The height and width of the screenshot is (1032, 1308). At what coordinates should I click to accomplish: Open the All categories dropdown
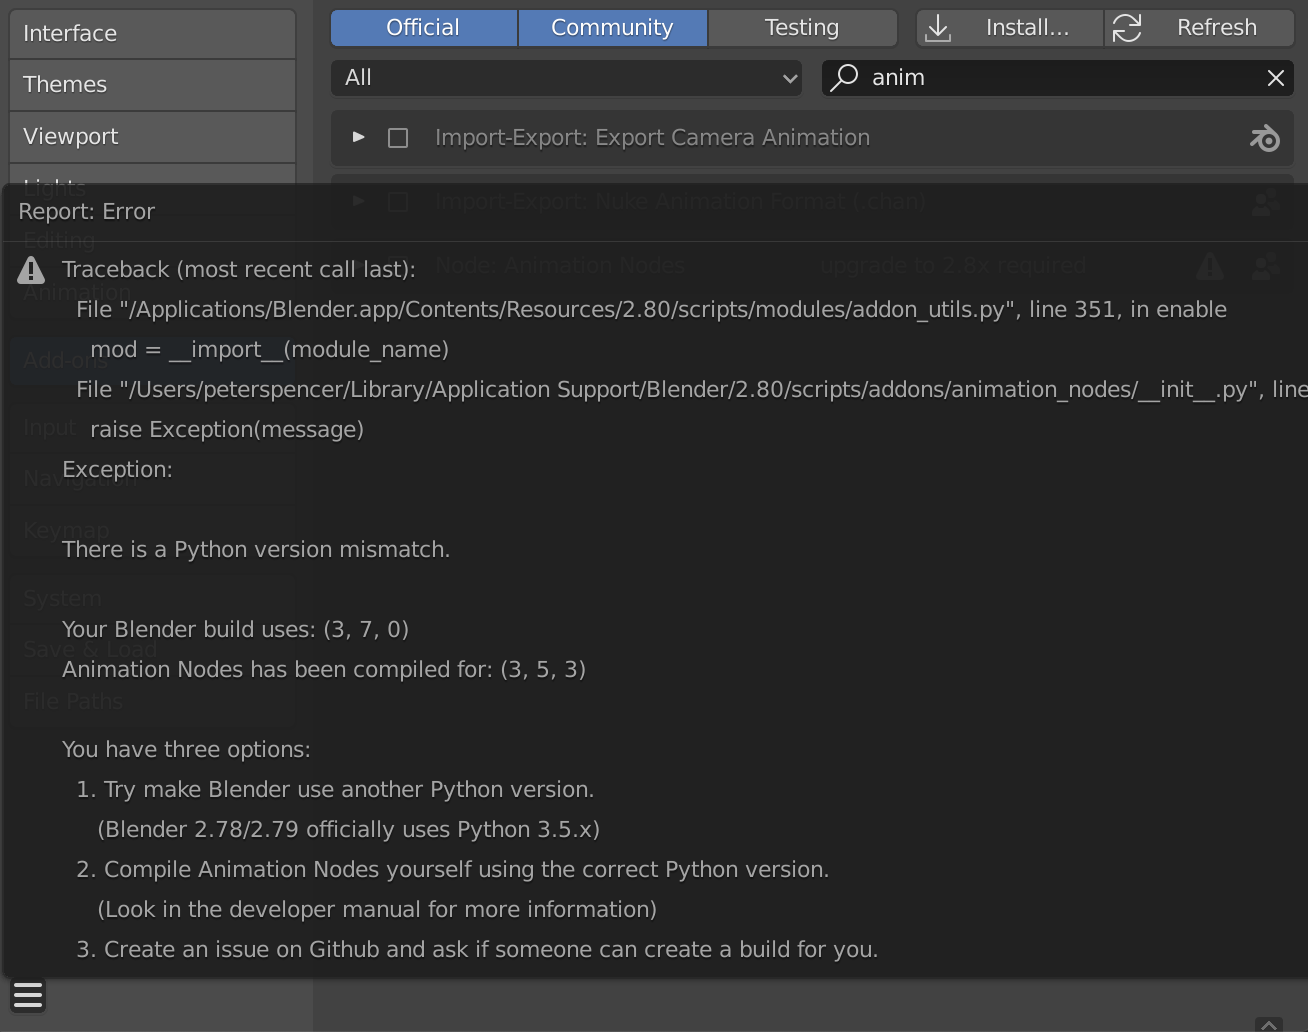[566, 77]
